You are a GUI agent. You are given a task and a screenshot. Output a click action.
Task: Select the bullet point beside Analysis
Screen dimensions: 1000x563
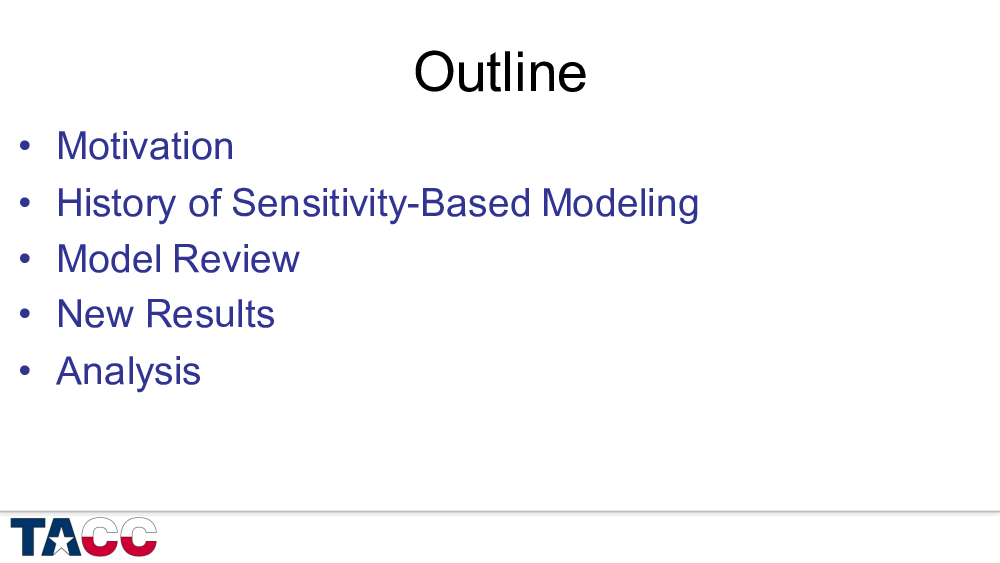(25, 372)
